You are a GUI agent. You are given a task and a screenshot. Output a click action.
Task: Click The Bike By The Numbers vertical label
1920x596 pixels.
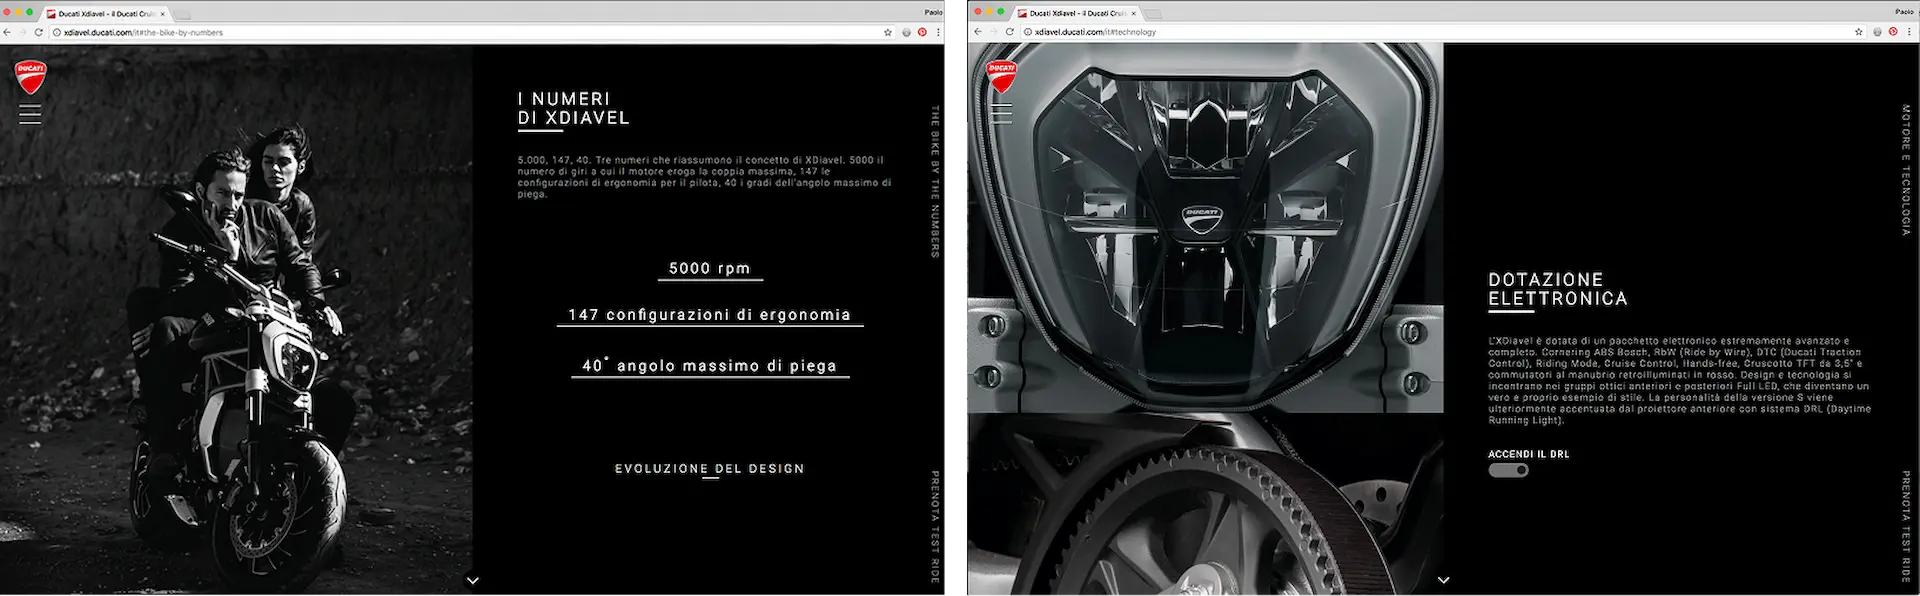pyautogui.click(x=935, y=182)
